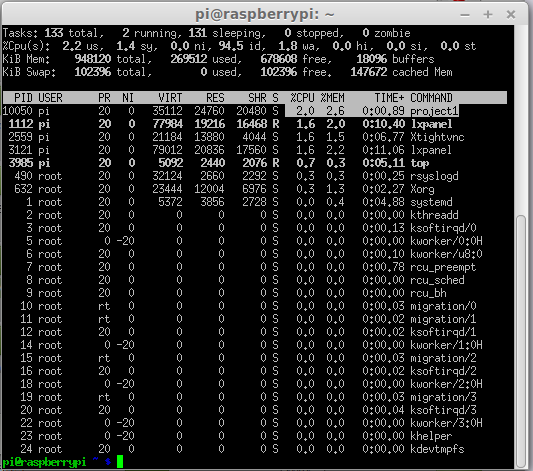Click the TIME+ column header
The height and width of the screenshot is (471, 533).
(389, 98)
